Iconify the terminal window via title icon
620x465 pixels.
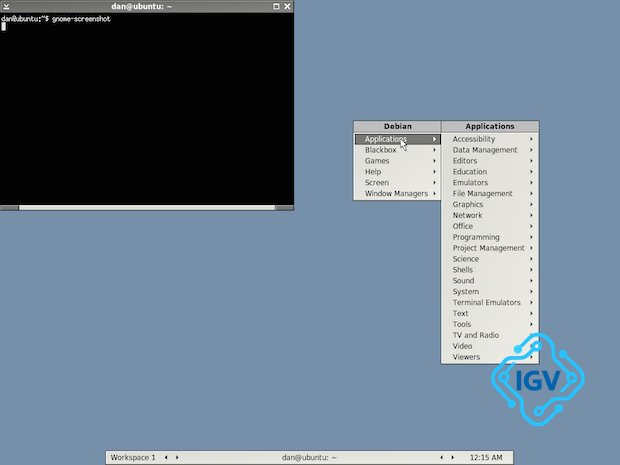pos(6,6)
